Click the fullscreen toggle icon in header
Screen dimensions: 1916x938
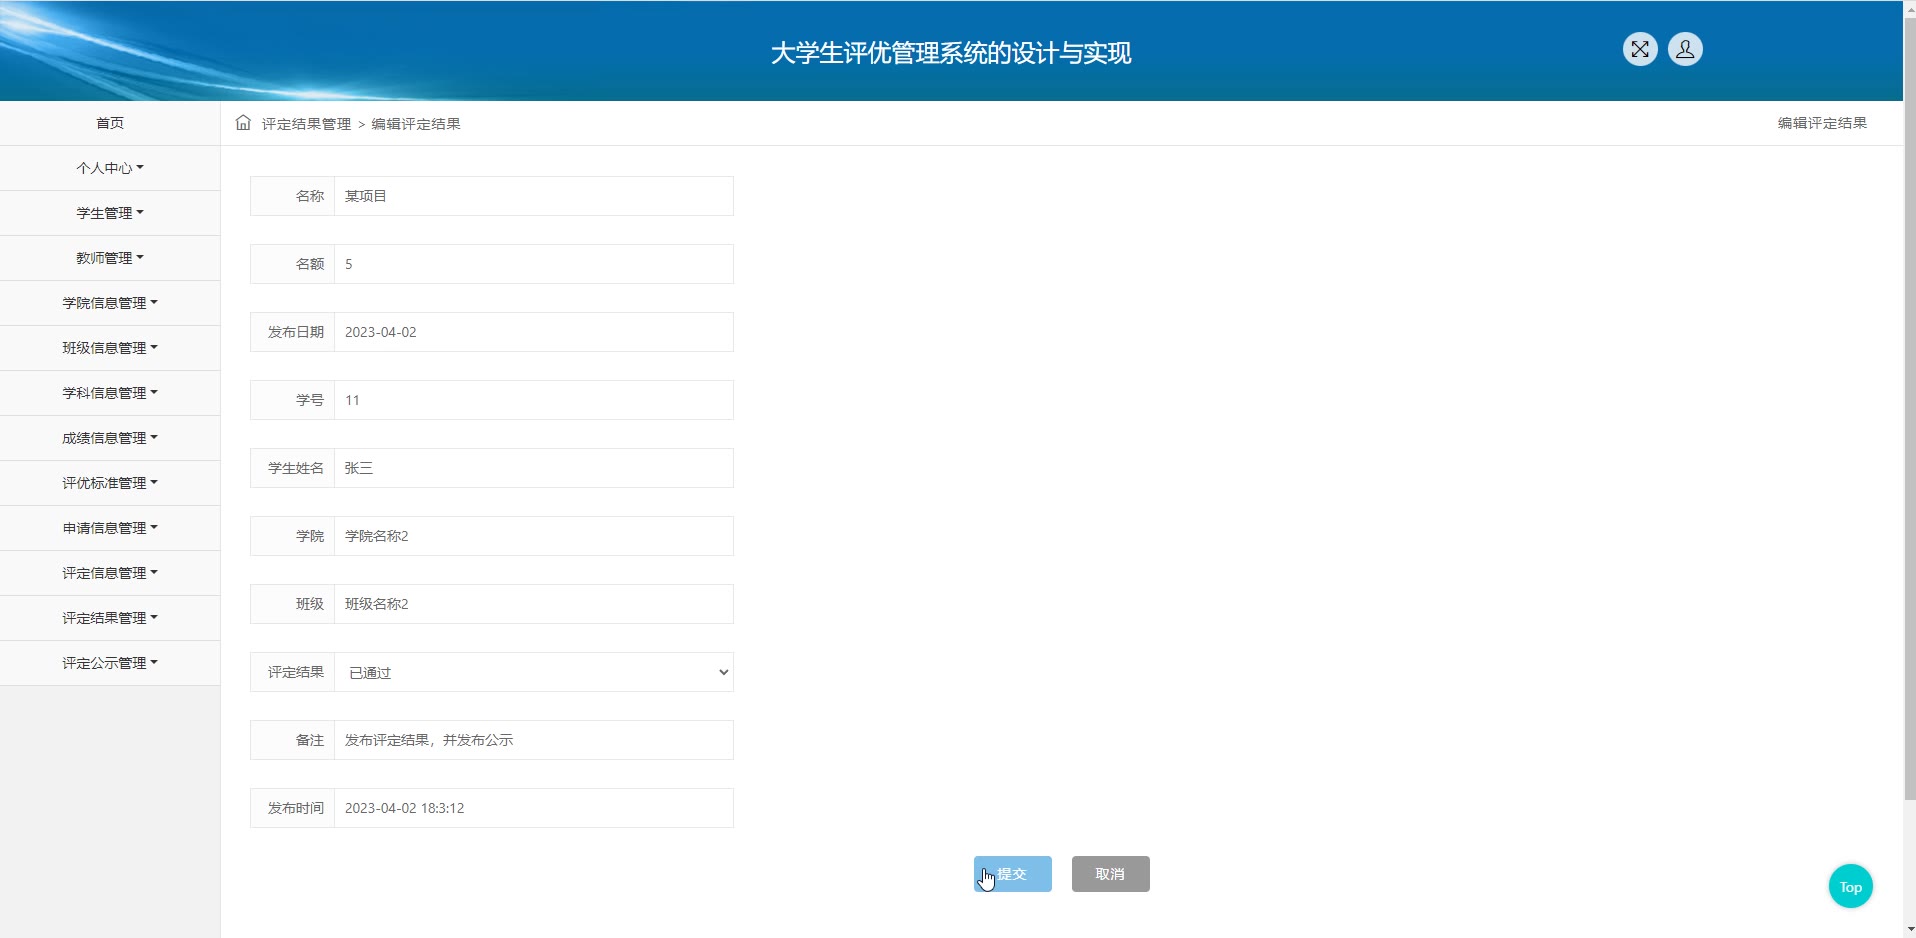click(1640, 49)
